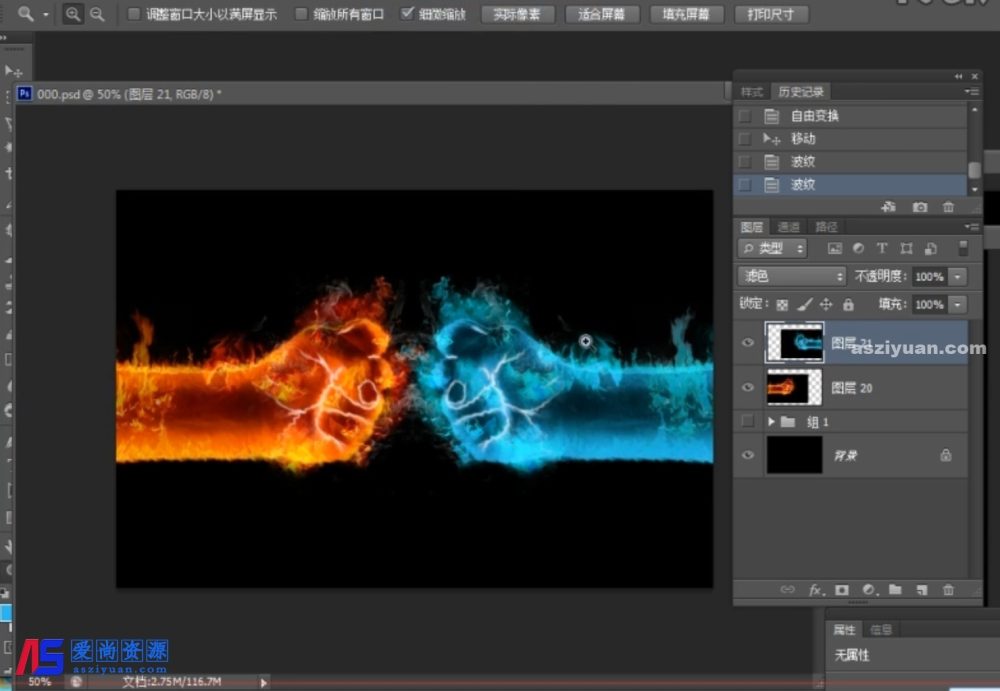Filter for smart objects icon
The height and width of the screenshot is (691, 1000).
[930, 249]
